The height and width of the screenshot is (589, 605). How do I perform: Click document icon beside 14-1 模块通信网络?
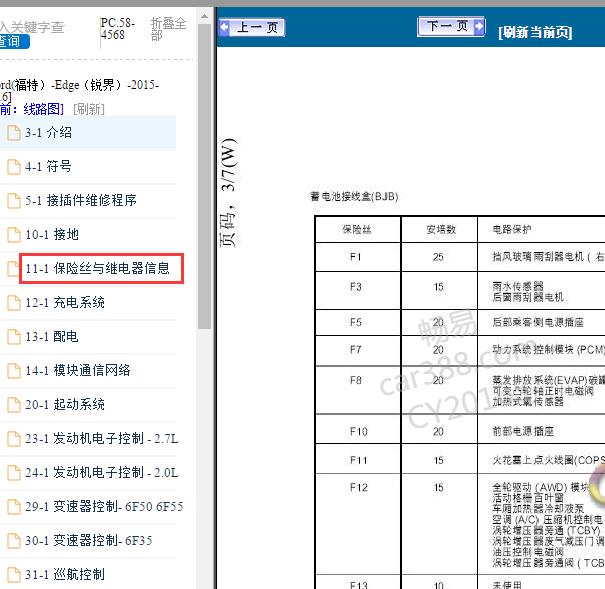(14, 371)
